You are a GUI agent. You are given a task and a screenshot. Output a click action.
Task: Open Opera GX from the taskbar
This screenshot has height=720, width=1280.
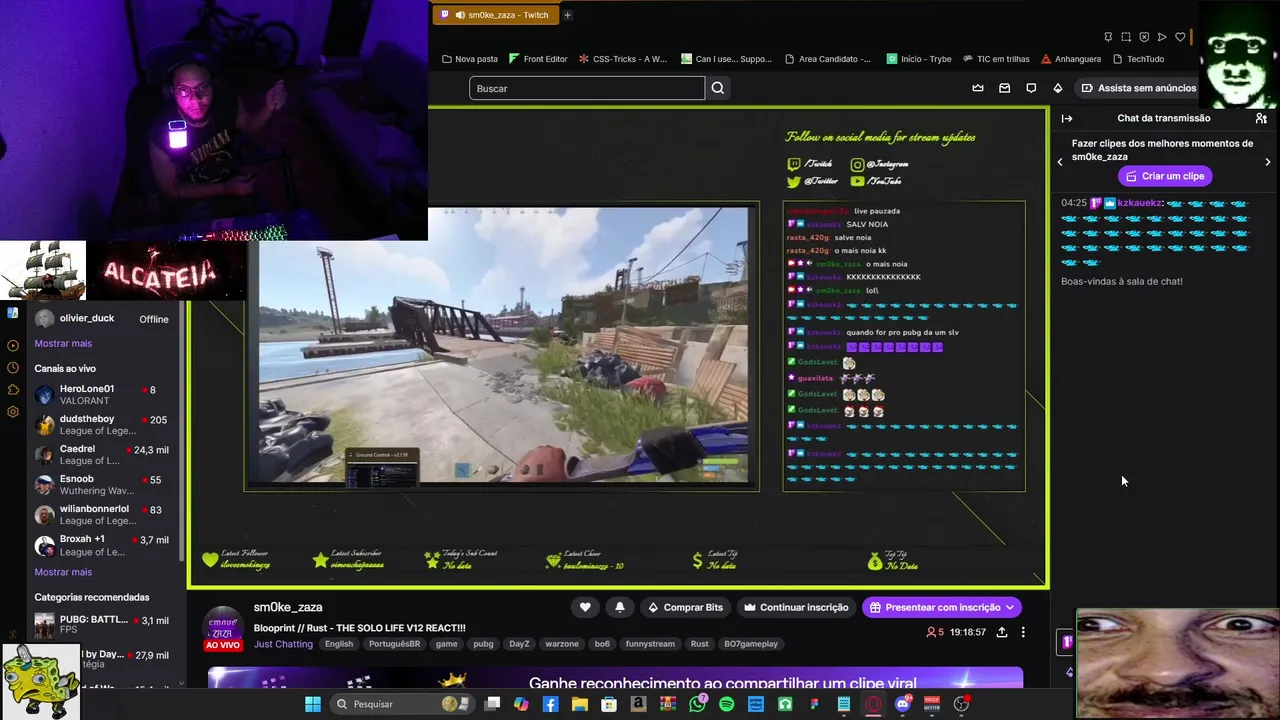coord(873,704)
